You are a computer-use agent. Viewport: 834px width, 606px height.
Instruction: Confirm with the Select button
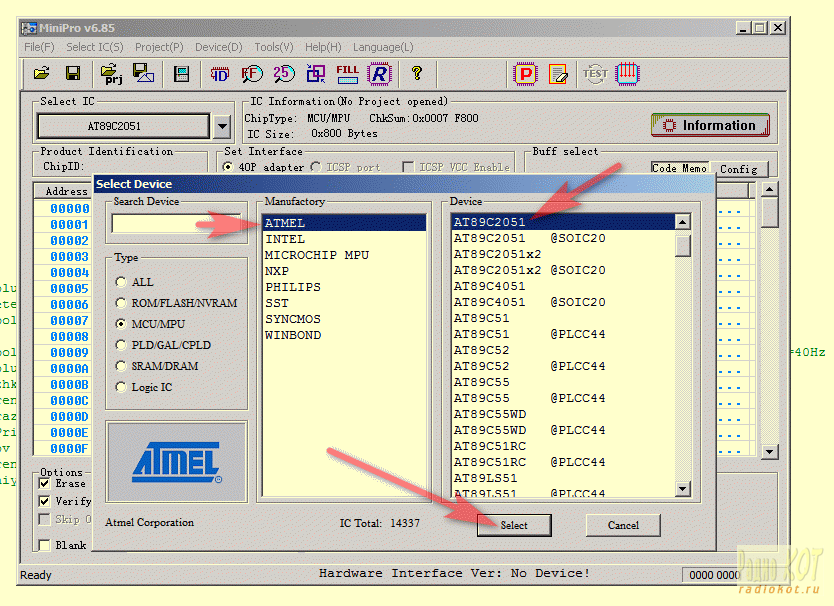[x=514, y=525]
